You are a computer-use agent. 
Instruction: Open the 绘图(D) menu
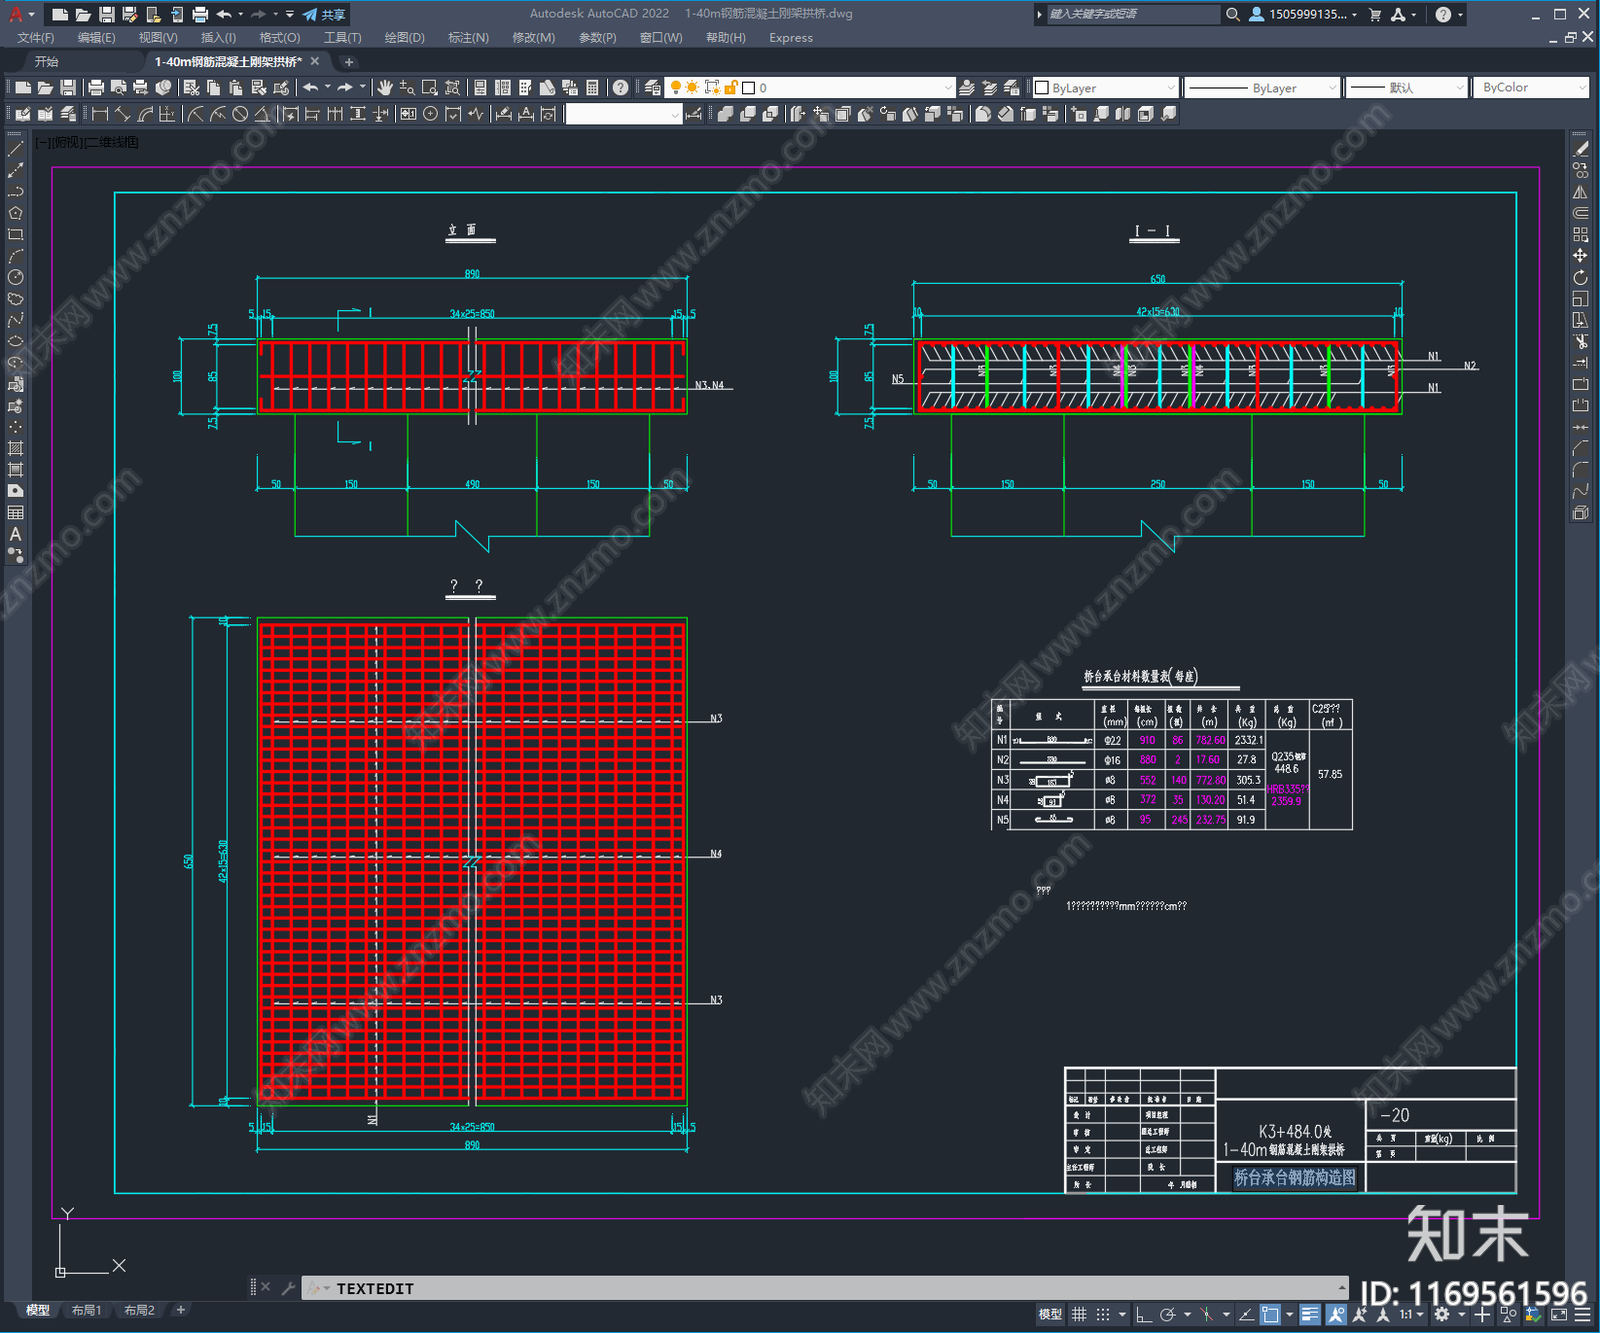404,38
